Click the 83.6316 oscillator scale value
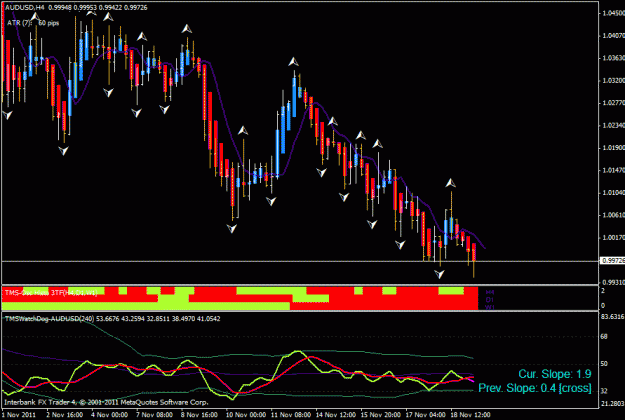Viewport: 625px width, 420px height. (x=613, y=317)
